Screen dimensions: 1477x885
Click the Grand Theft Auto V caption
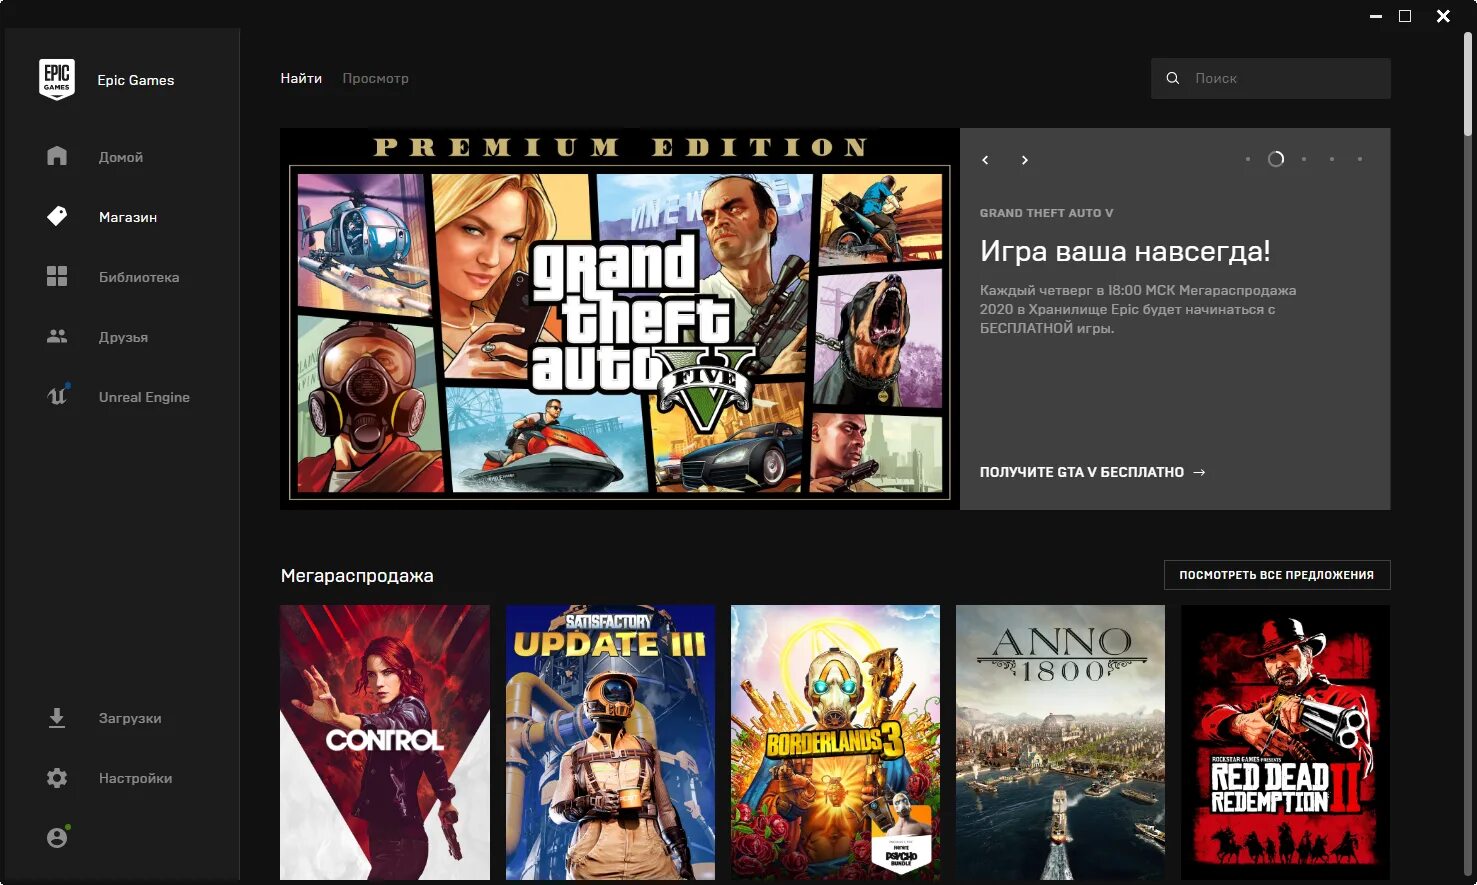point(1046,213)
